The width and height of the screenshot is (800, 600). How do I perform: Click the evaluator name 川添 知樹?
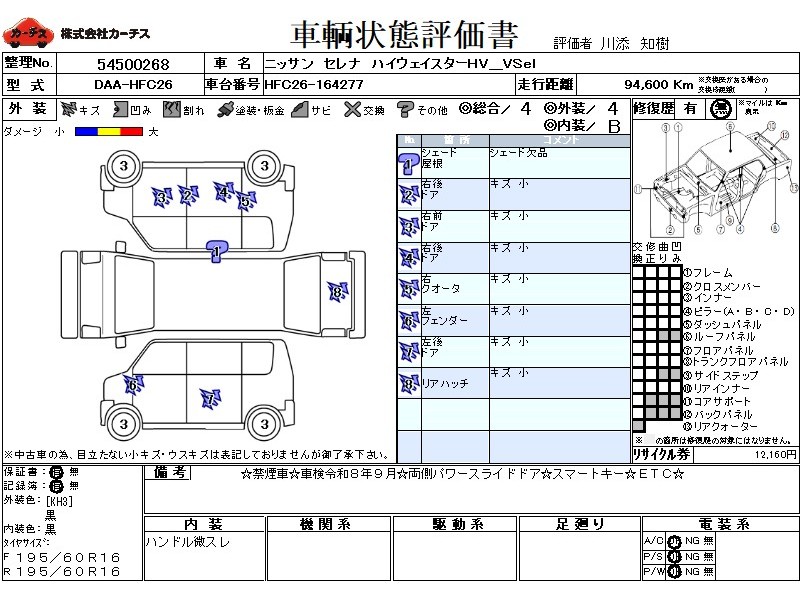coord(635,44)
